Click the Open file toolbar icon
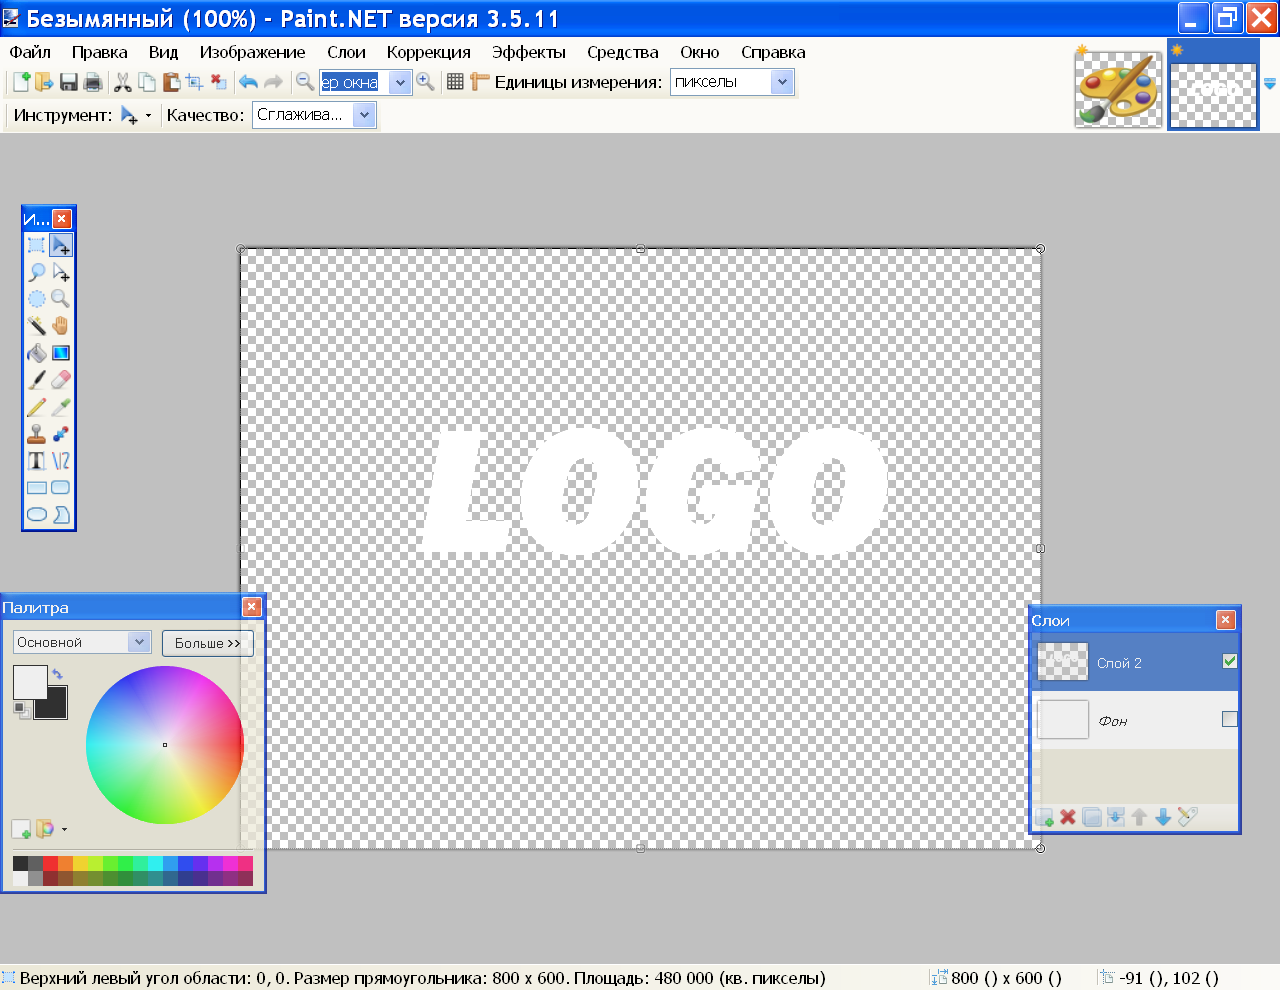Image resolution: width=1280 pixels, height=990 pixels. tap(44, 82)
